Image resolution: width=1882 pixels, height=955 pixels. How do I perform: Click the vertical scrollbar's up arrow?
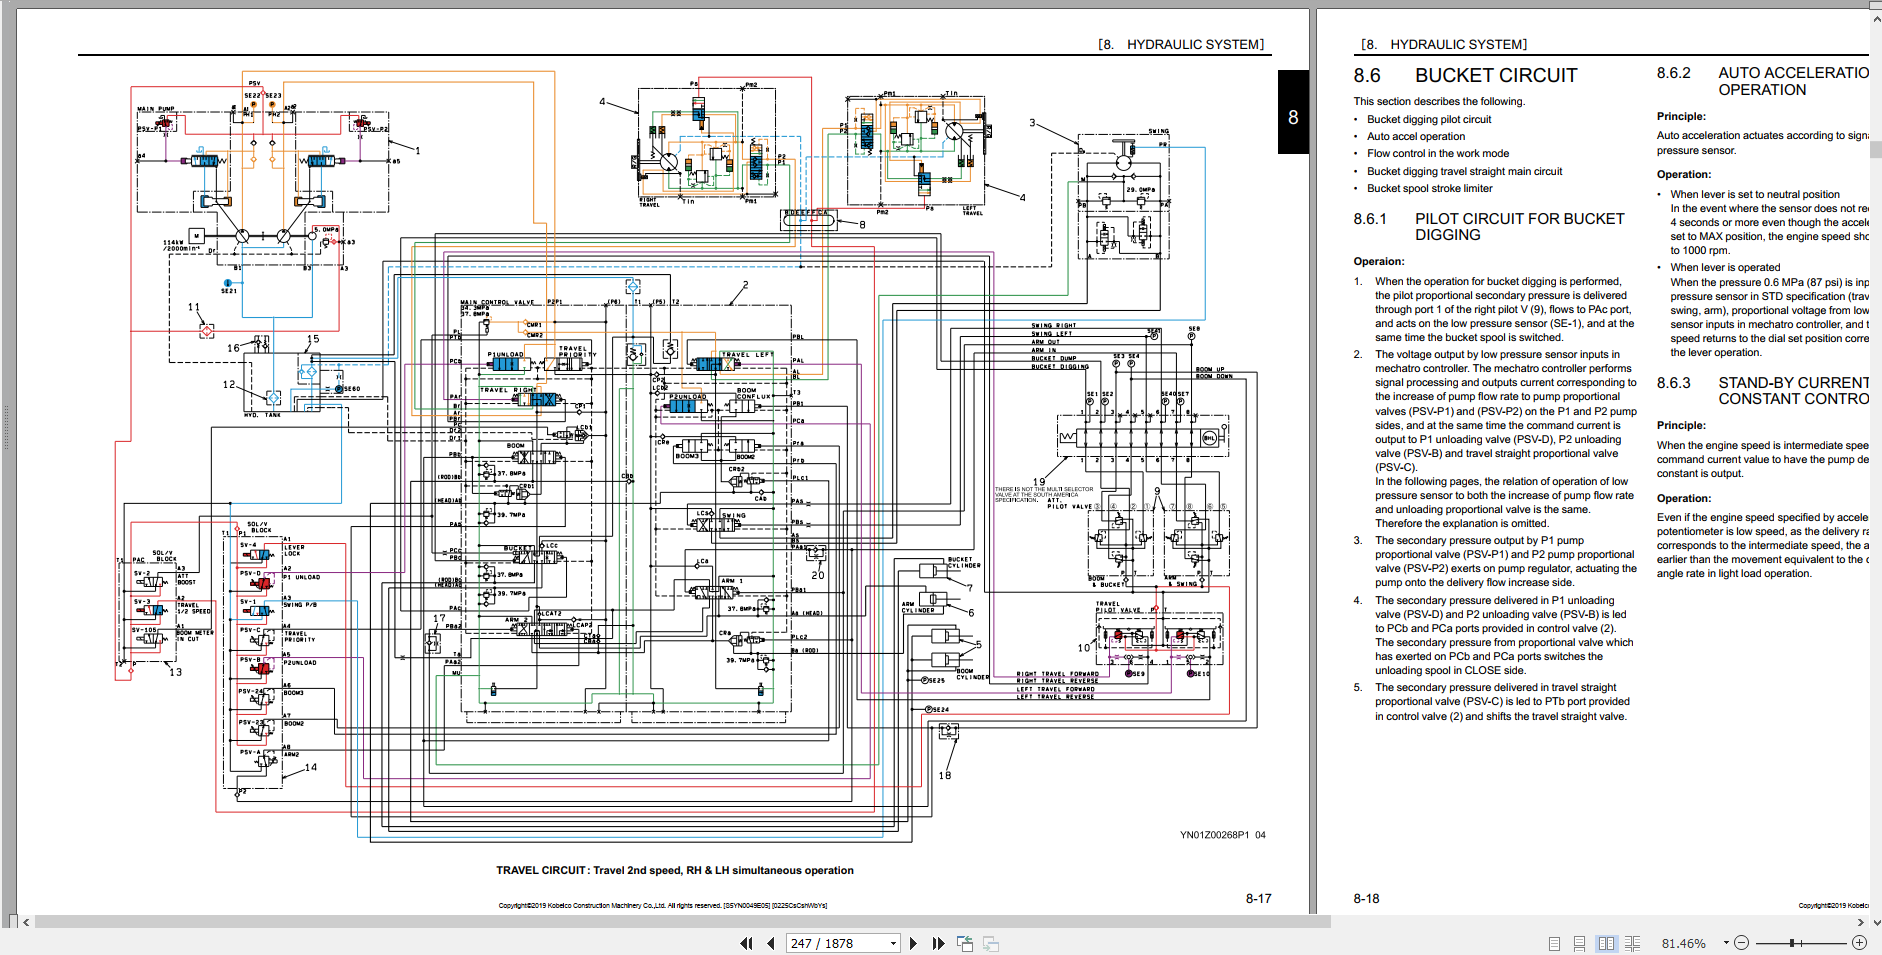1875,5
